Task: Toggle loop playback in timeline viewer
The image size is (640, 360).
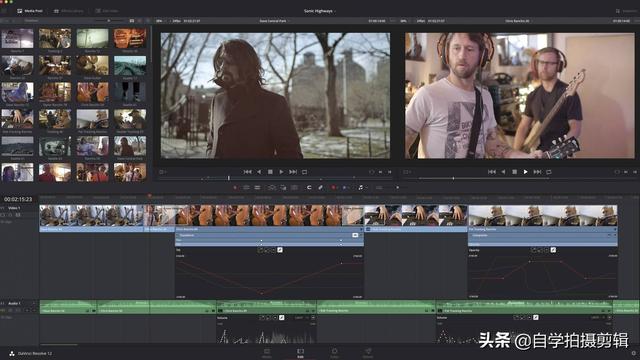Action: [549, 172]
